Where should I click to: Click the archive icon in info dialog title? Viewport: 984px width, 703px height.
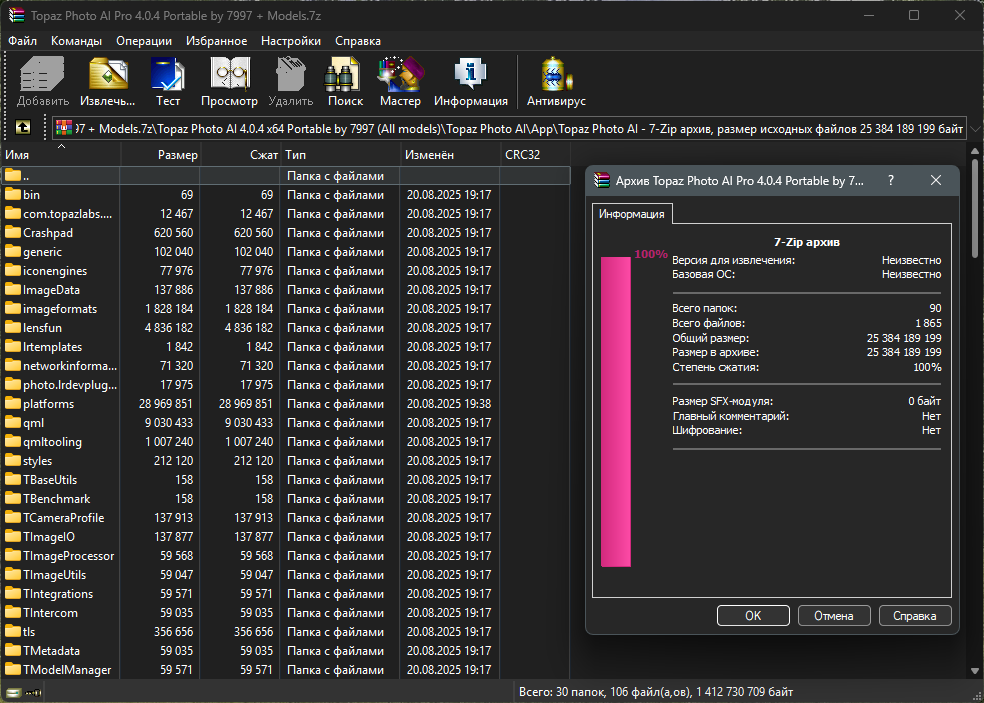click(x=602, y=181)
